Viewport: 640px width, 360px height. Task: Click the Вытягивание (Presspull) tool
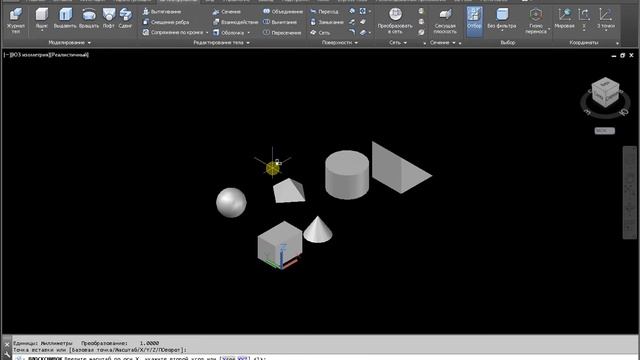[162, 12]
